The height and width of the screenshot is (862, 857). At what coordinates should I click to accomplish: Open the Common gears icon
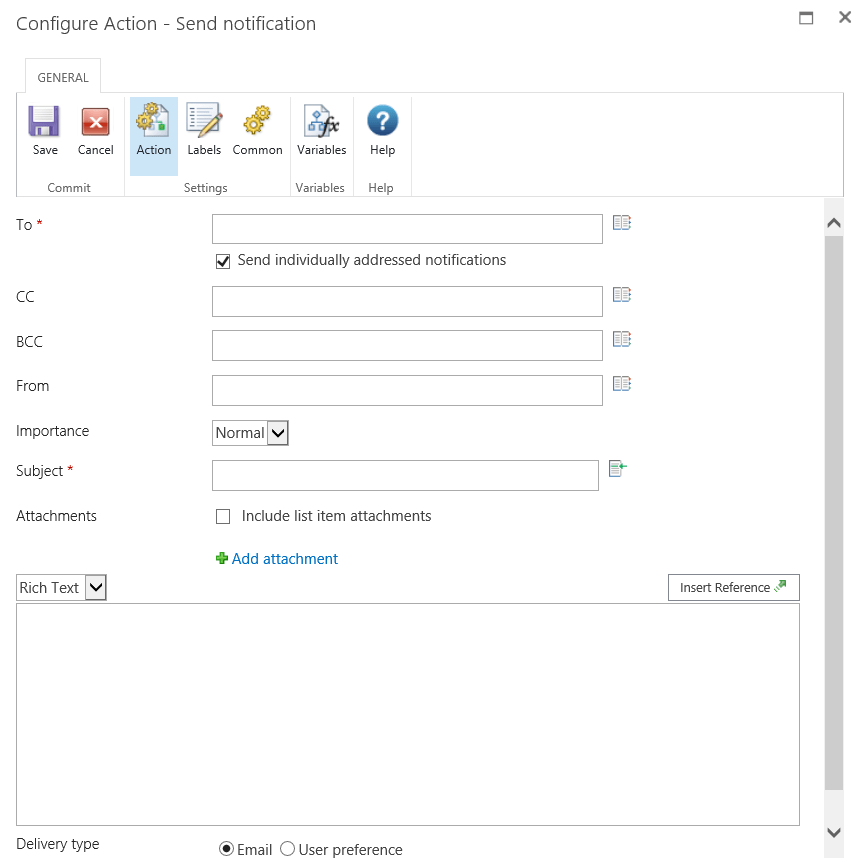click(x=257, y=120)
